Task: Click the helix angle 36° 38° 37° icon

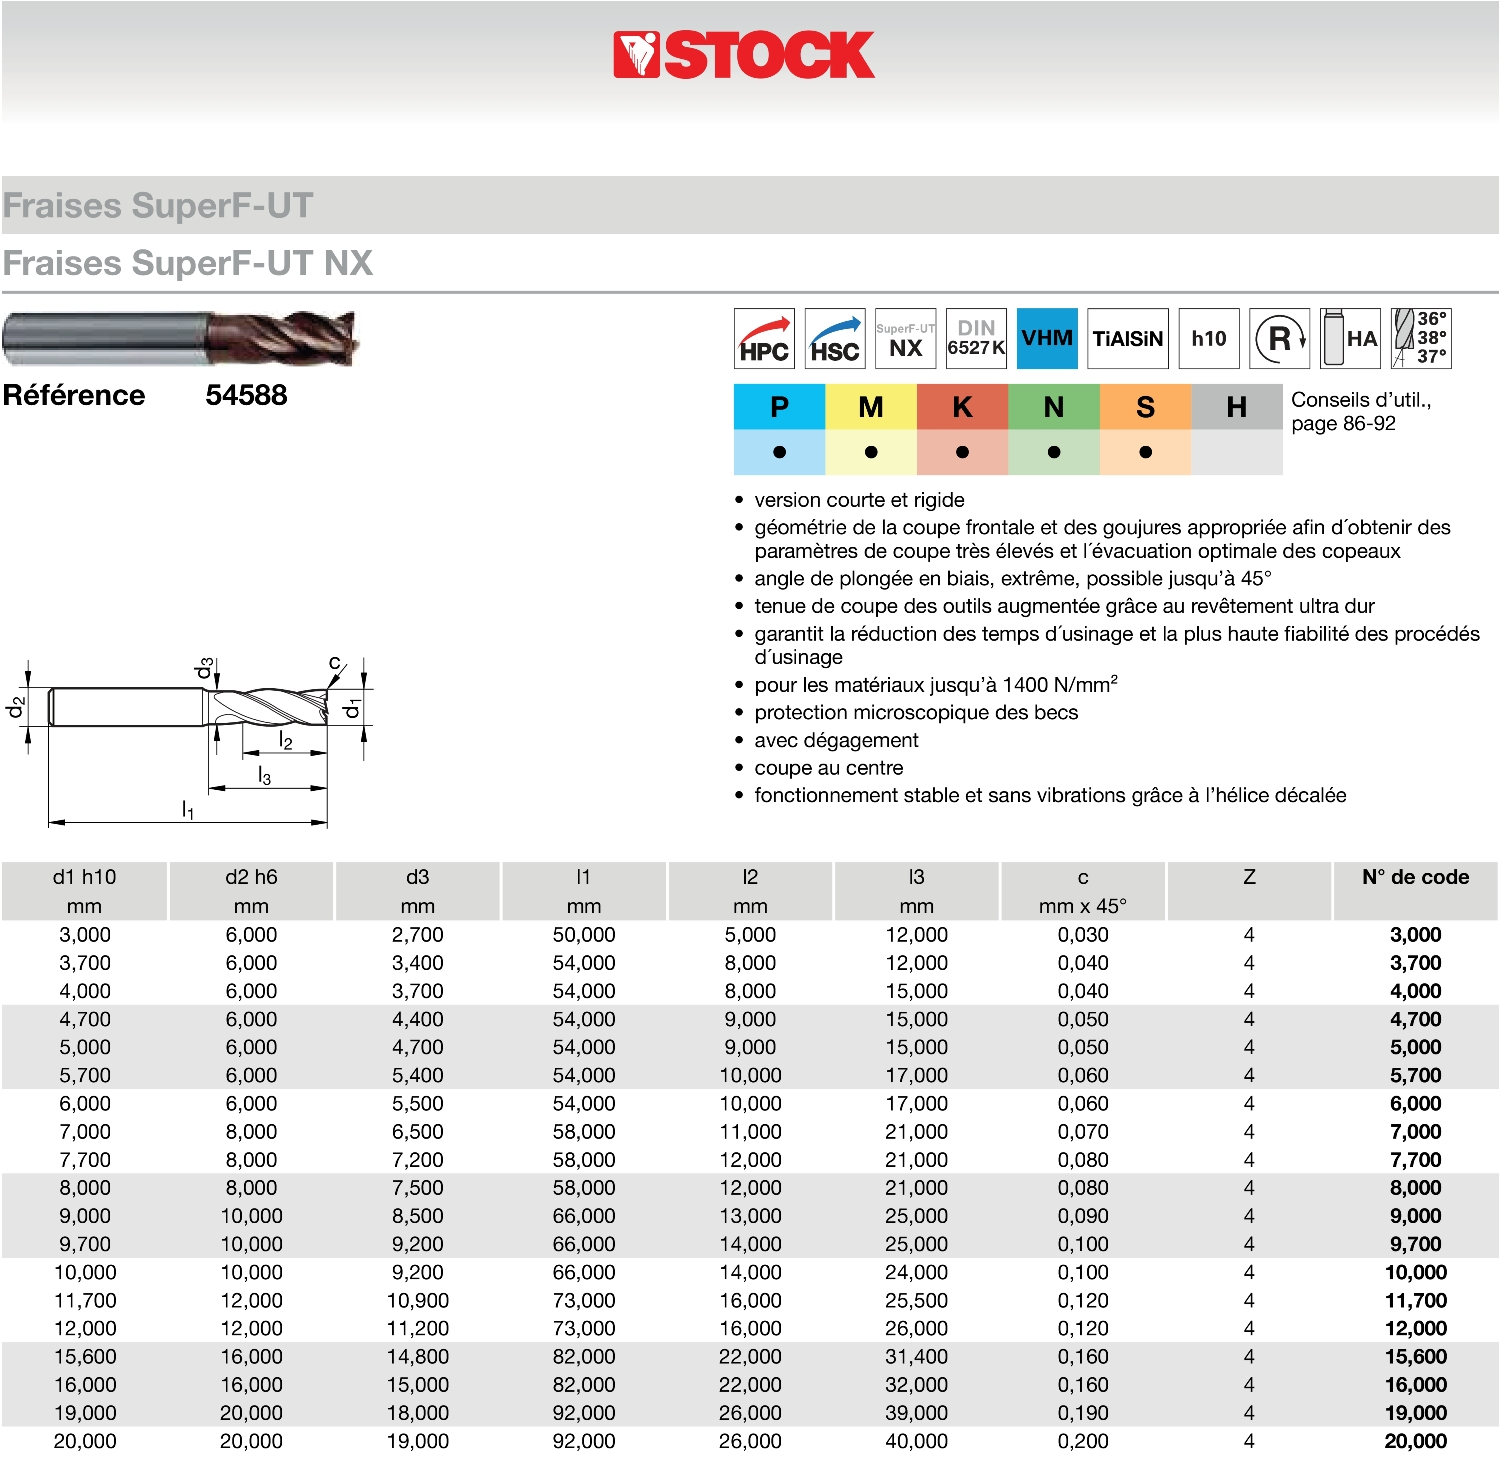Action: click(x=1421, y=339)
